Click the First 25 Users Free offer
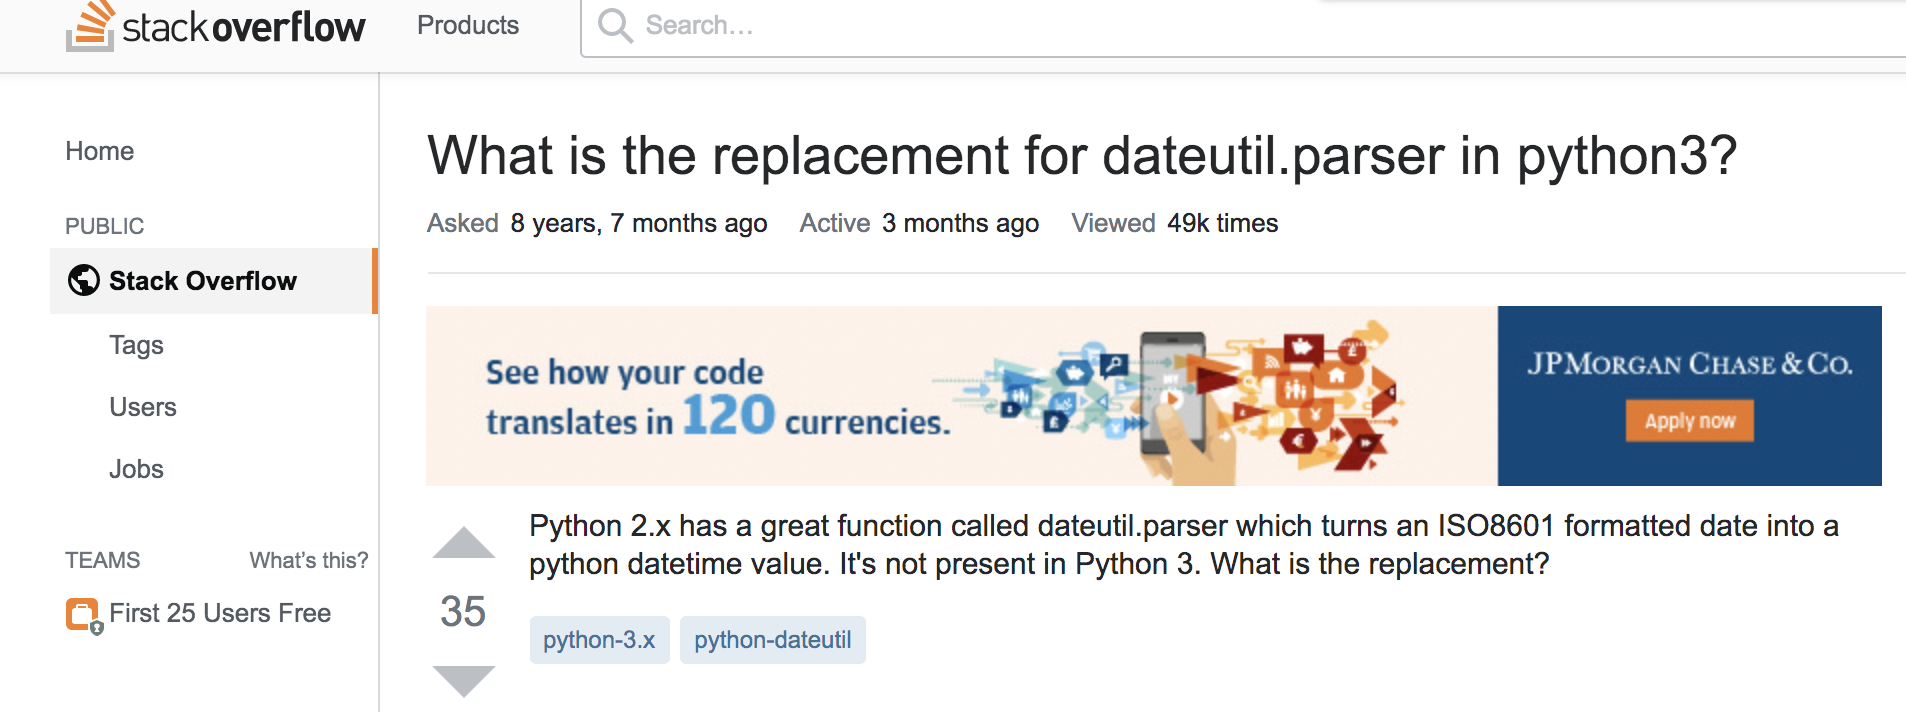 tap(220, 613)
